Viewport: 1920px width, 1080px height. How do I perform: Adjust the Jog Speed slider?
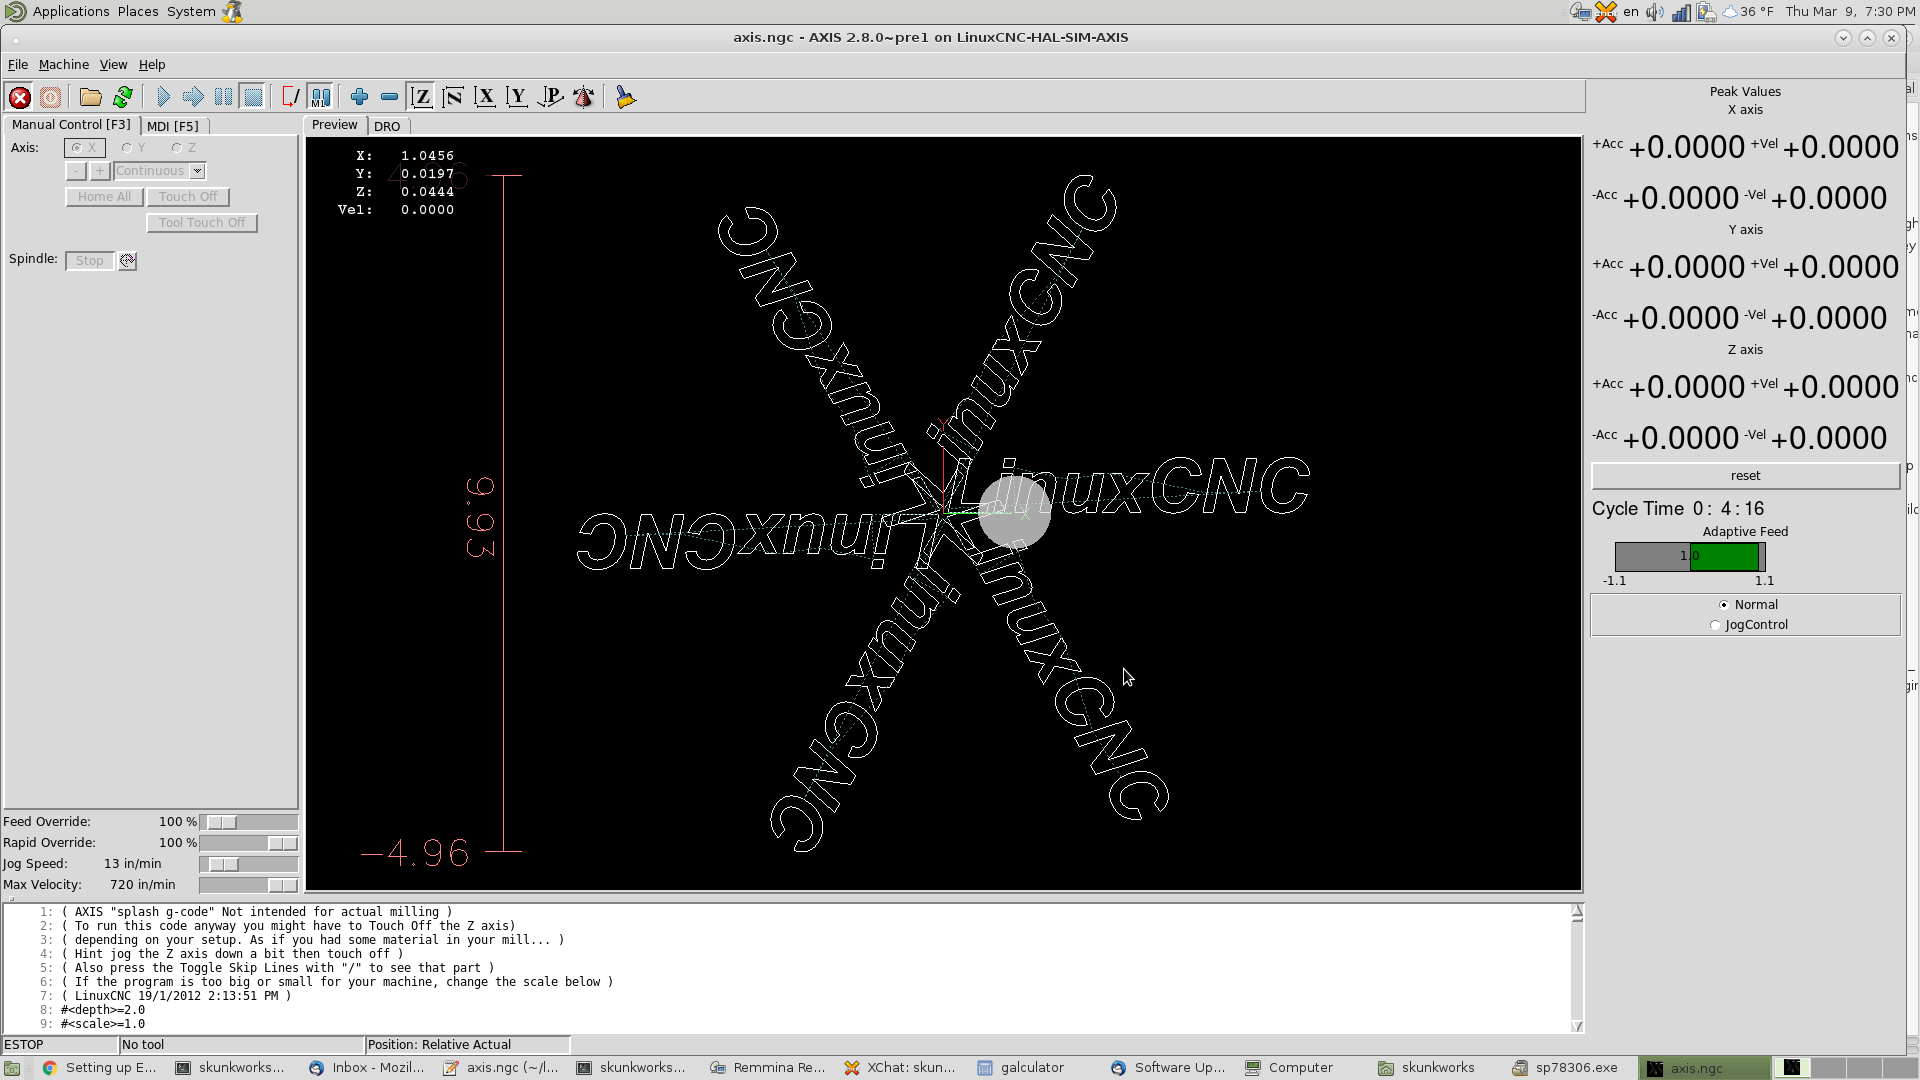tap(248, 864)
